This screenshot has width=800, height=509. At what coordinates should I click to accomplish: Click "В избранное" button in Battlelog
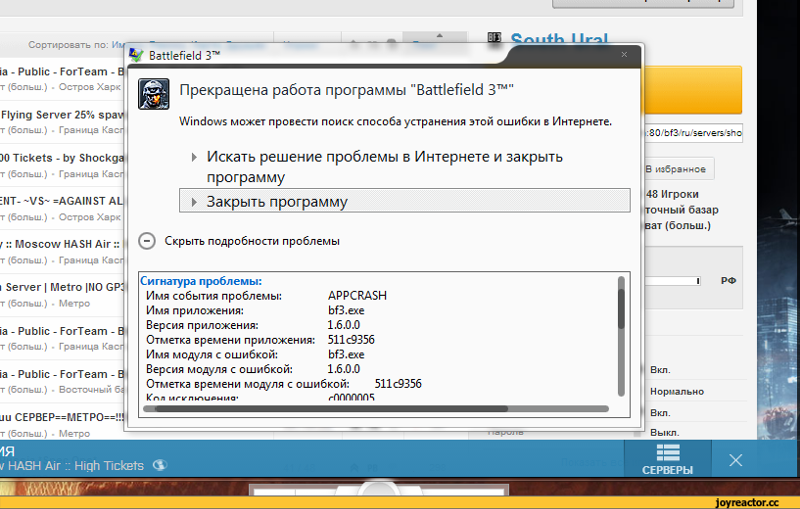tap(678, 169)
